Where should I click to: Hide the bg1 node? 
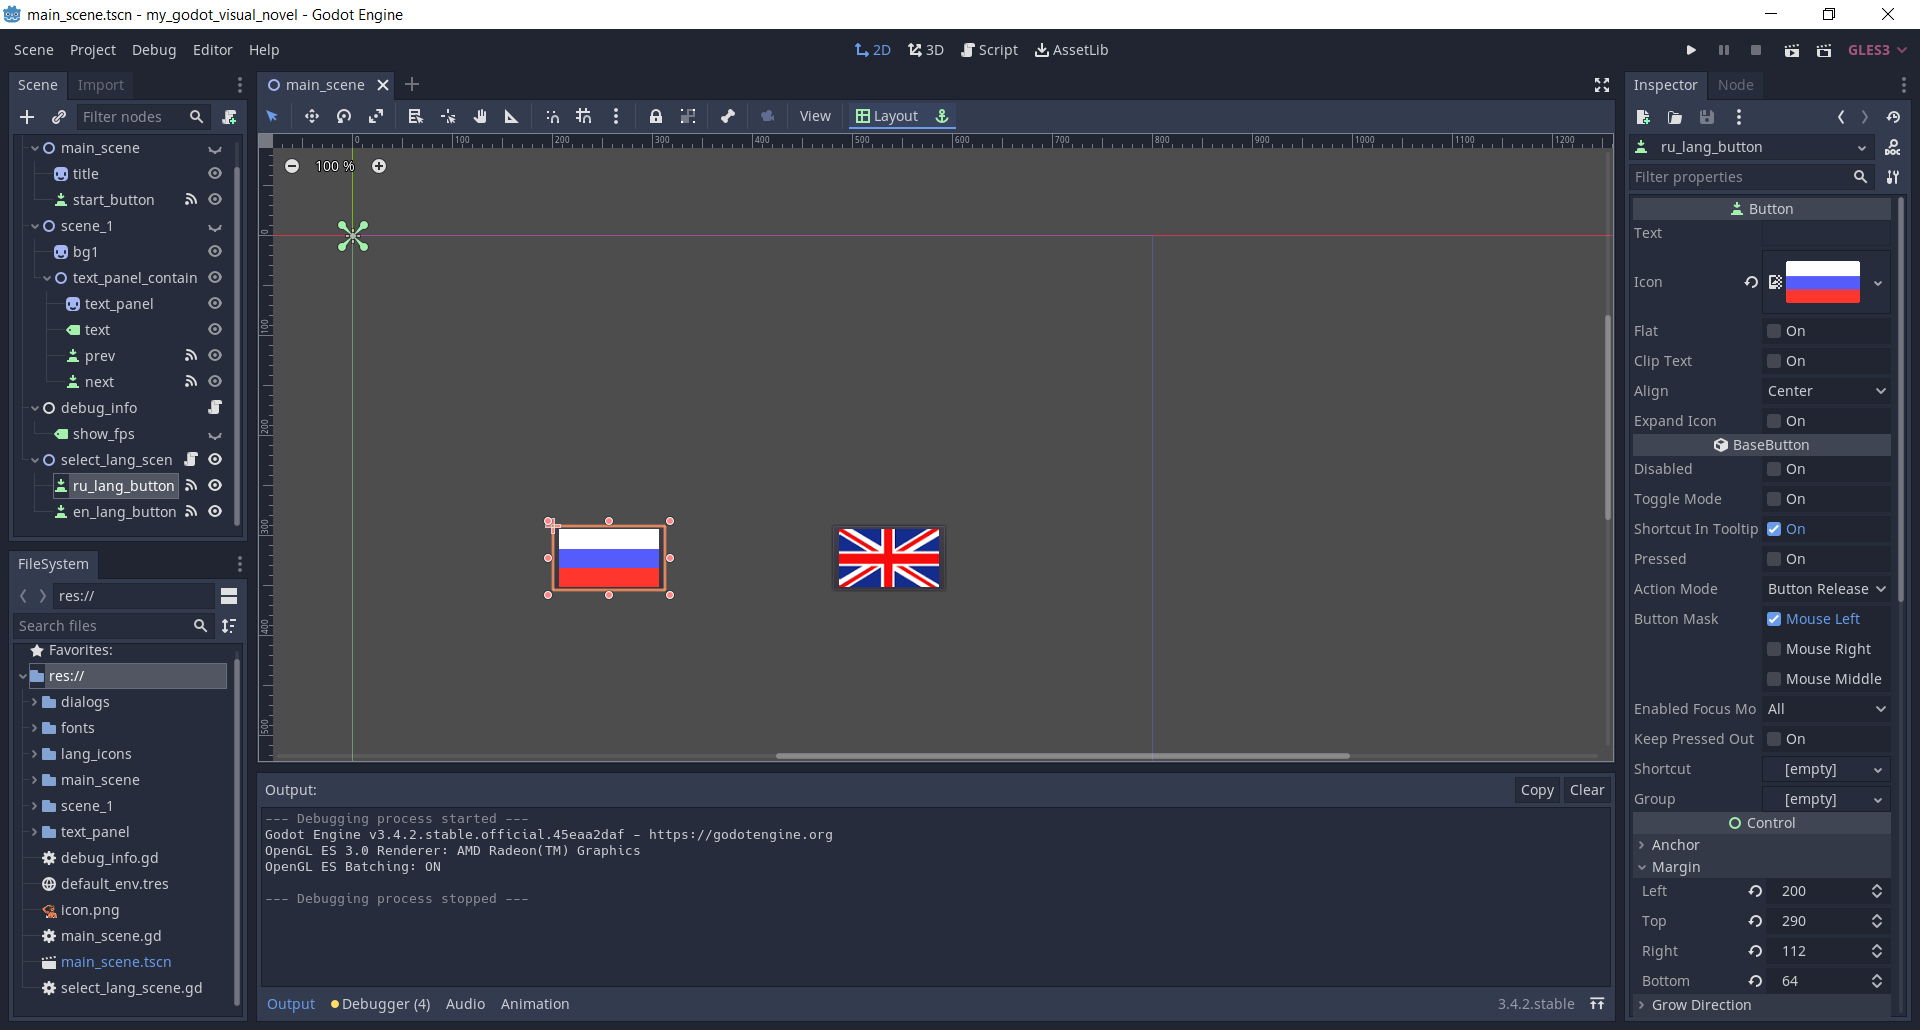[215, 252]
